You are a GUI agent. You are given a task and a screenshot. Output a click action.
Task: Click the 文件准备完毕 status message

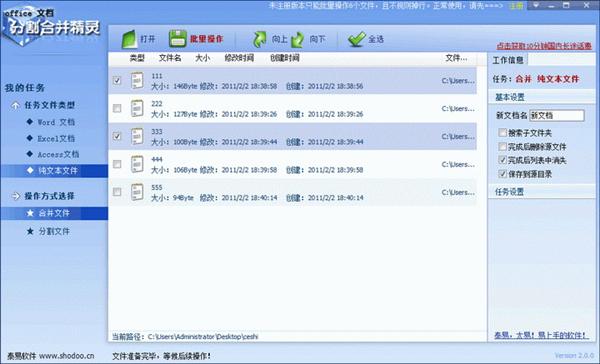click(161, 356)
